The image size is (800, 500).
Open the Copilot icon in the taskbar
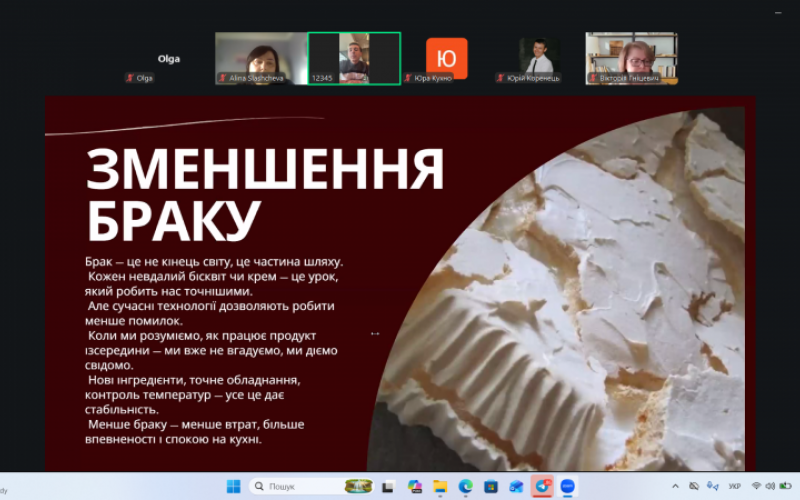tap(415, 486)
